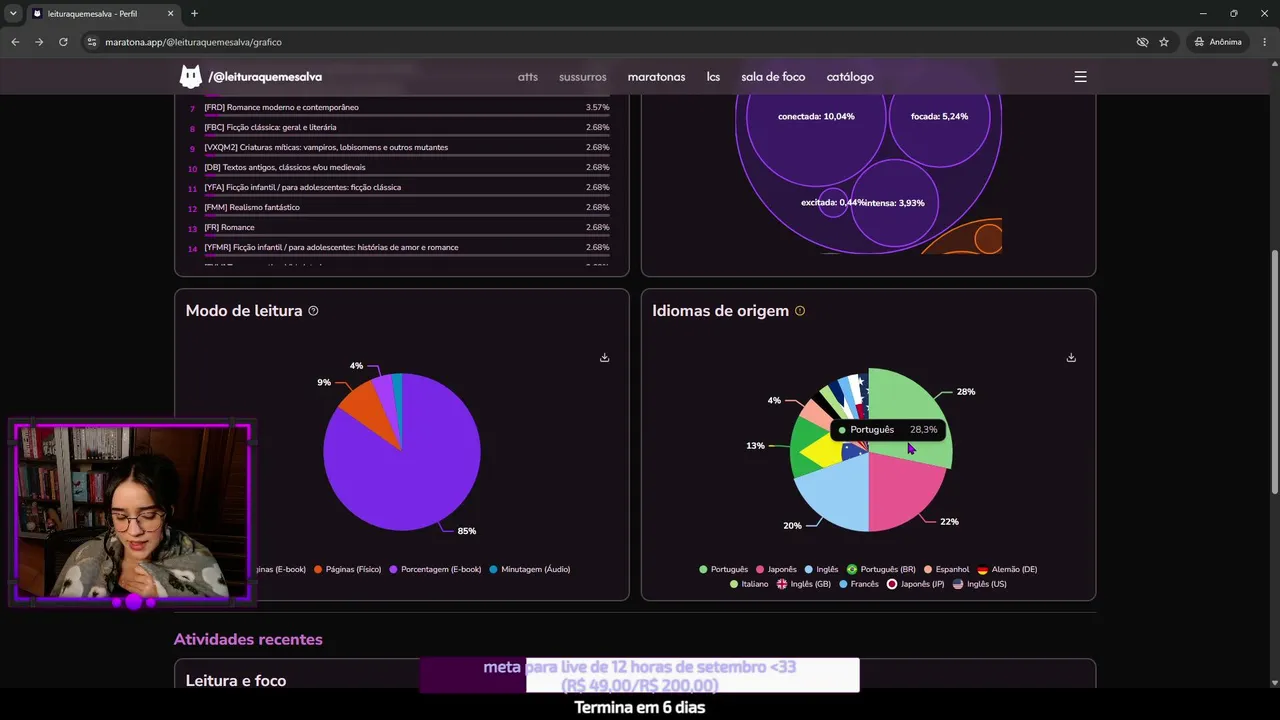The width and height of the screenshot is (1280, 720).
Task: Open the atts nav item
Action: tap(528, 77)
